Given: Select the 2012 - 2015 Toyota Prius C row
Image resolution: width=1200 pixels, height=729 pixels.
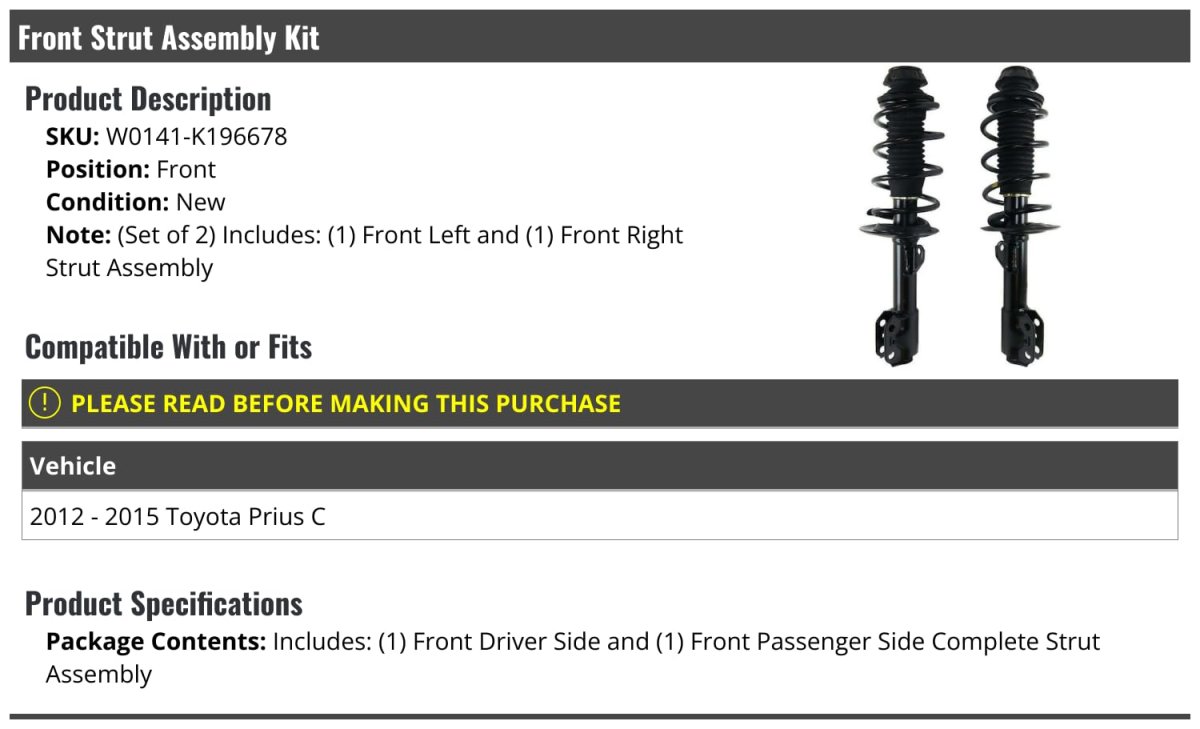Looking at the screenshot, I should point(178,516).
